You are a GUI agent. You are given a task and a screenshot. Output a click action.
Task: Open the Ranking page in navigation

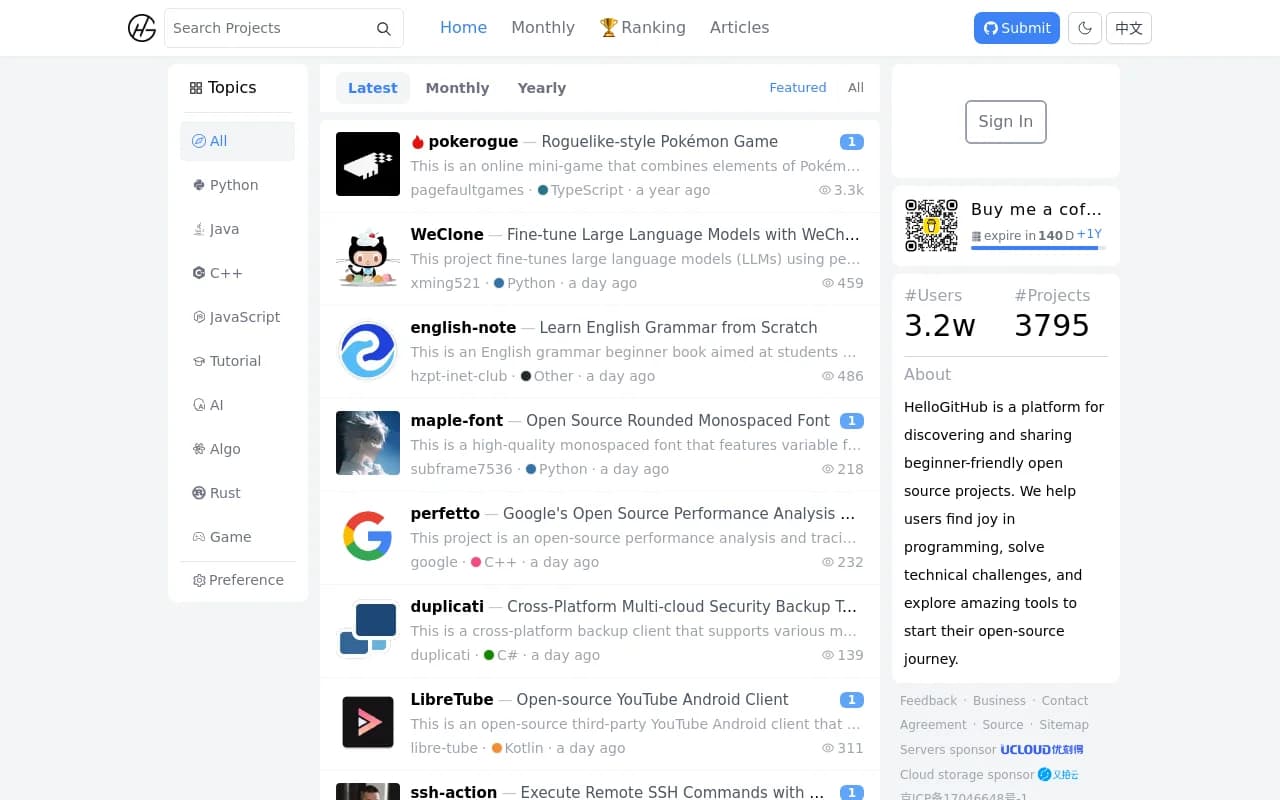click(x=642, y=28)
